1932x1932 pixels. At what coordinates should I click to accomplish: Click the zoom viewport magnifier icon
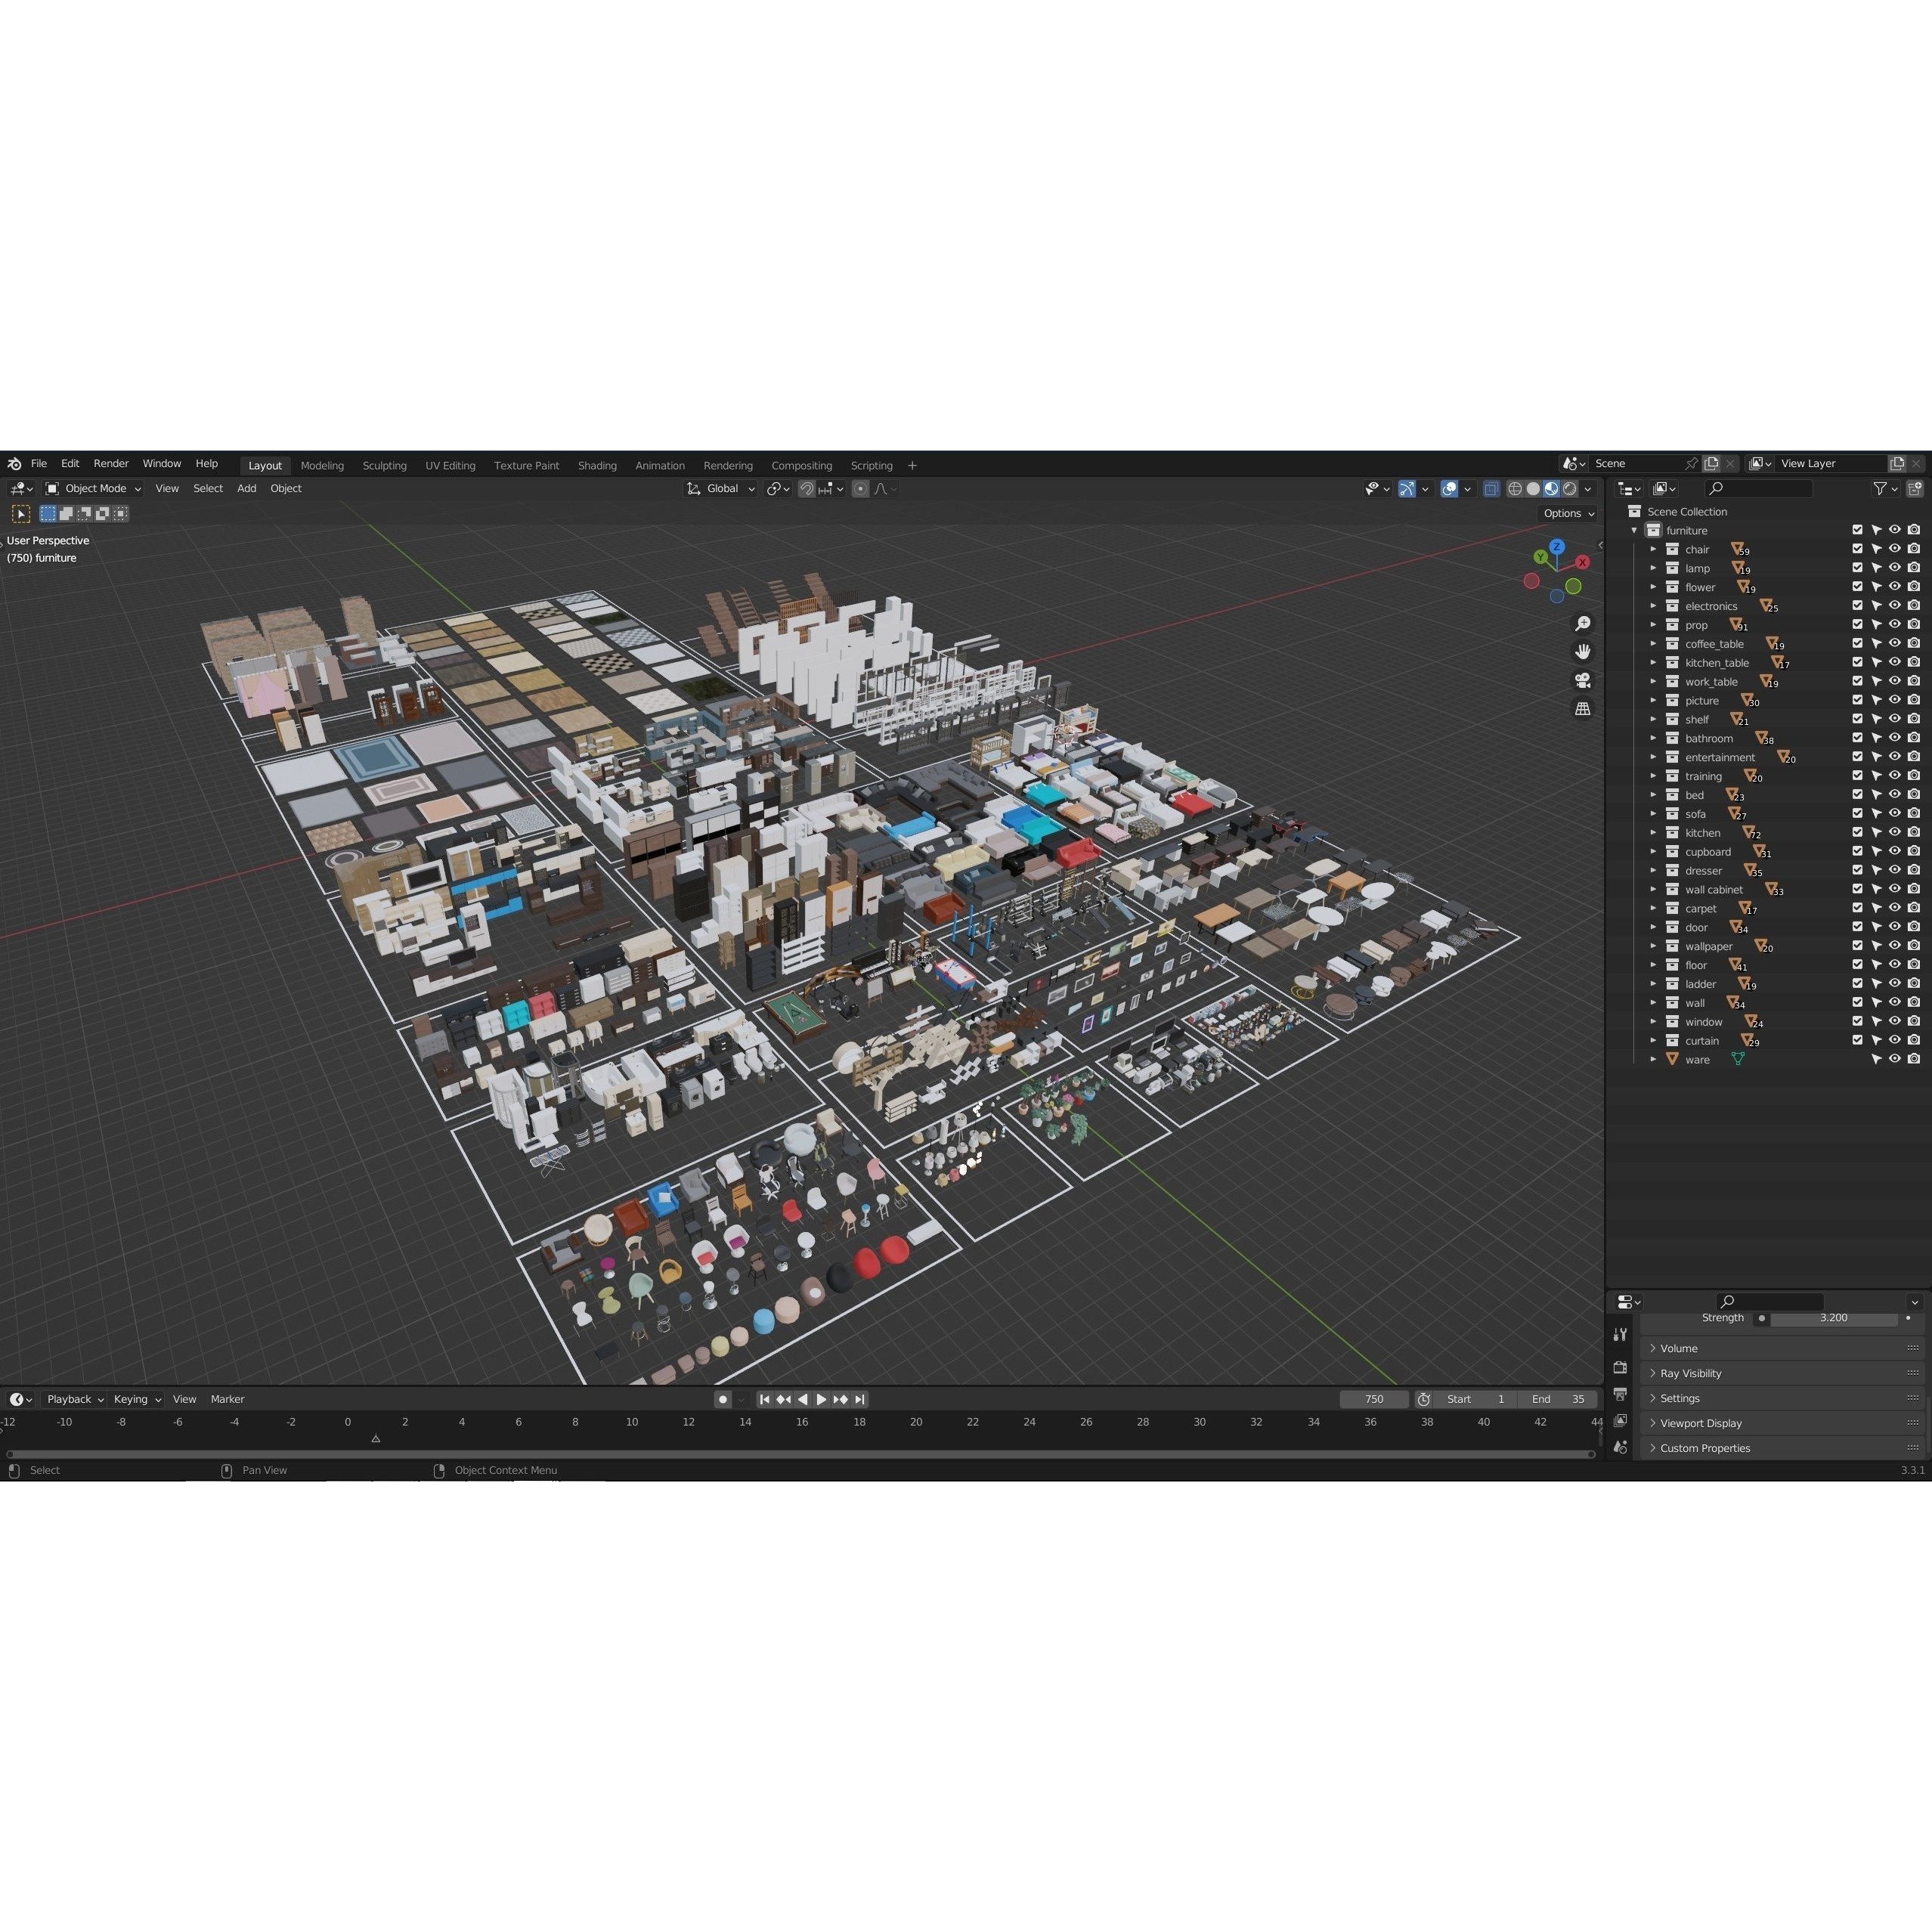pyautogui.click(x=1582, y=624)
